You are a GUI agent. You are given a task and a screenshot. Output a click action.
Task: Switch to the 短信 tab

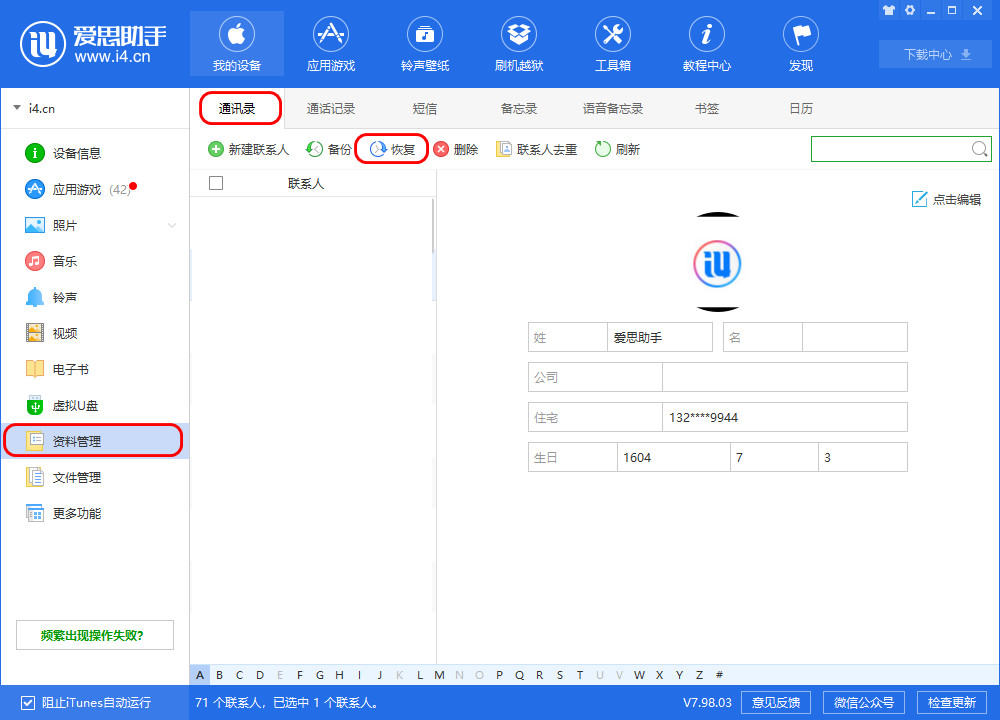(425, 109)
